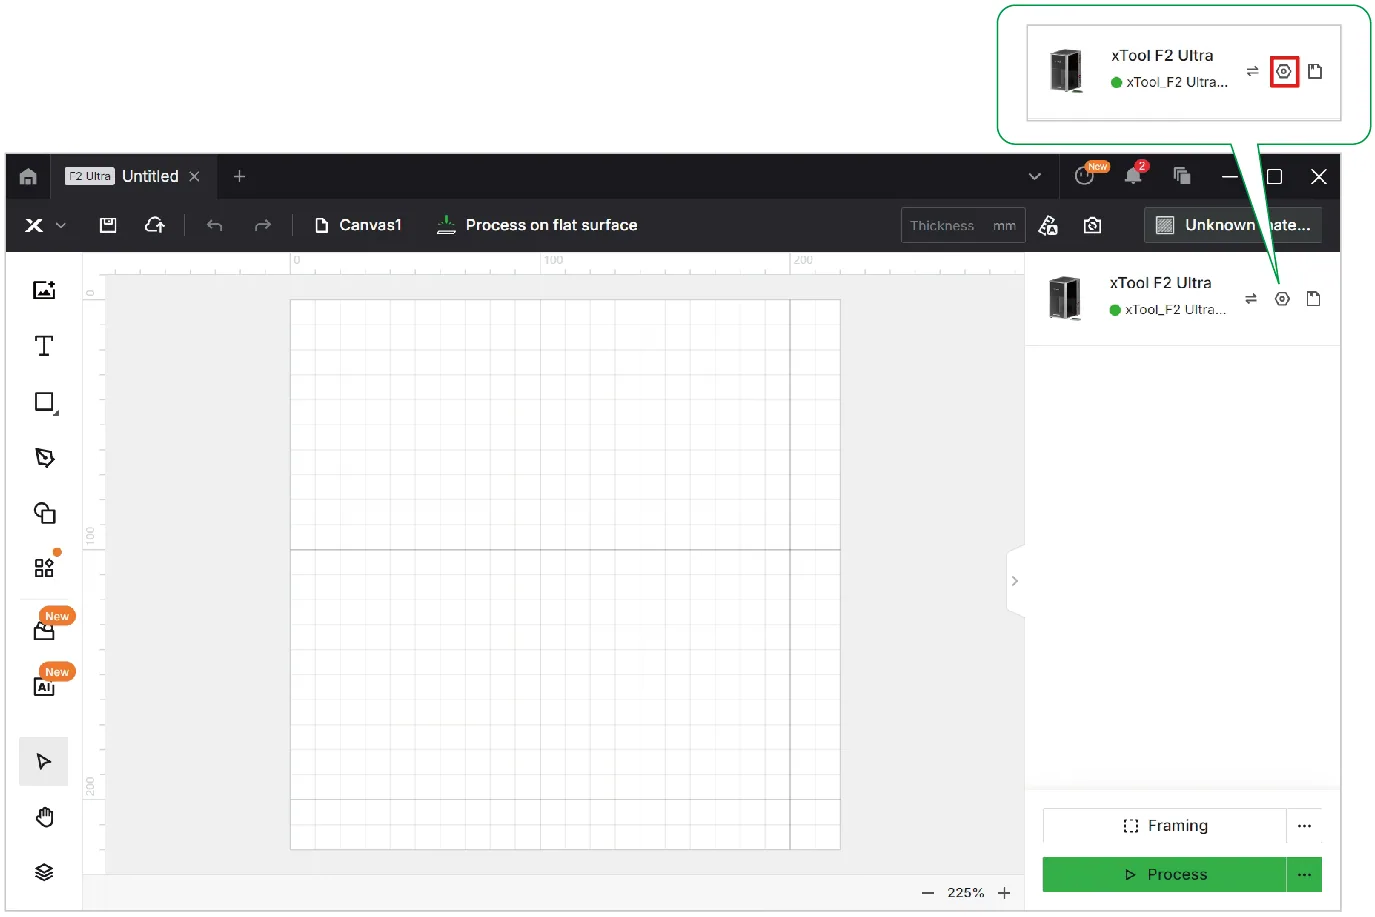Focus the Thickness input field
The height and width of the screenshot is (917, 1375).
click(x=963, y=226)
